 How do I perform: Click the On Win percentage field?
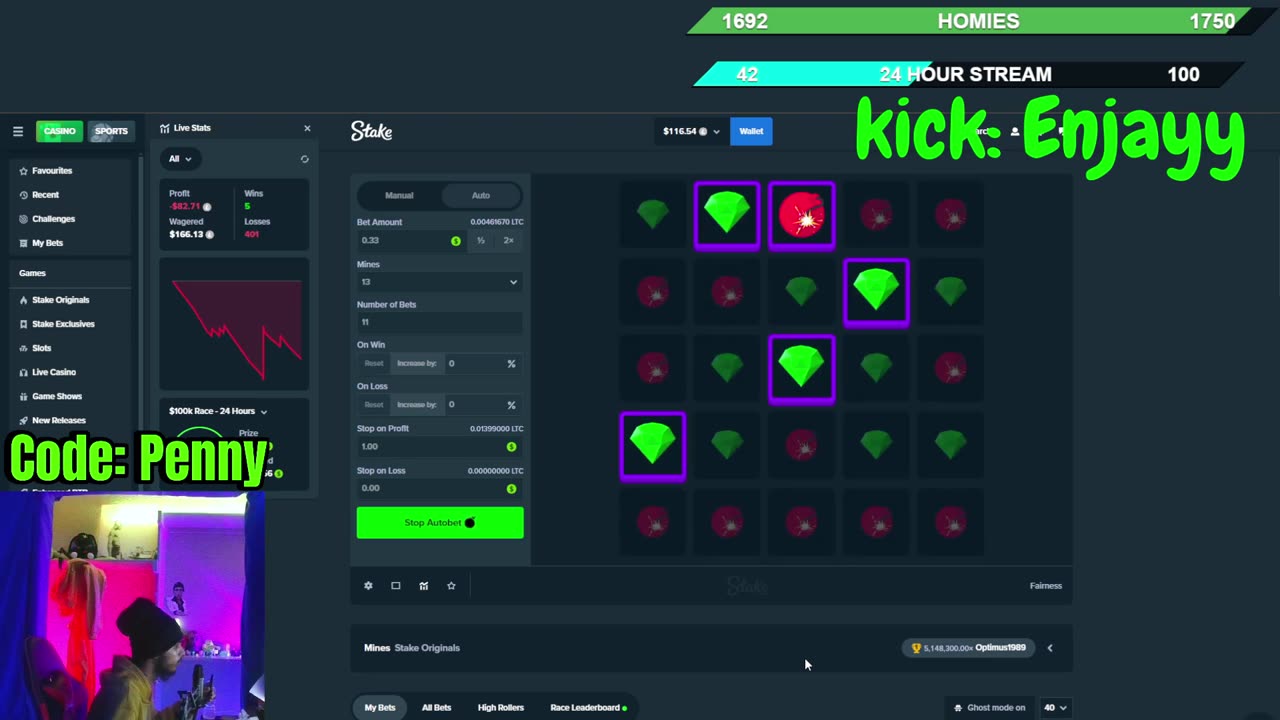tap(482, 364)
